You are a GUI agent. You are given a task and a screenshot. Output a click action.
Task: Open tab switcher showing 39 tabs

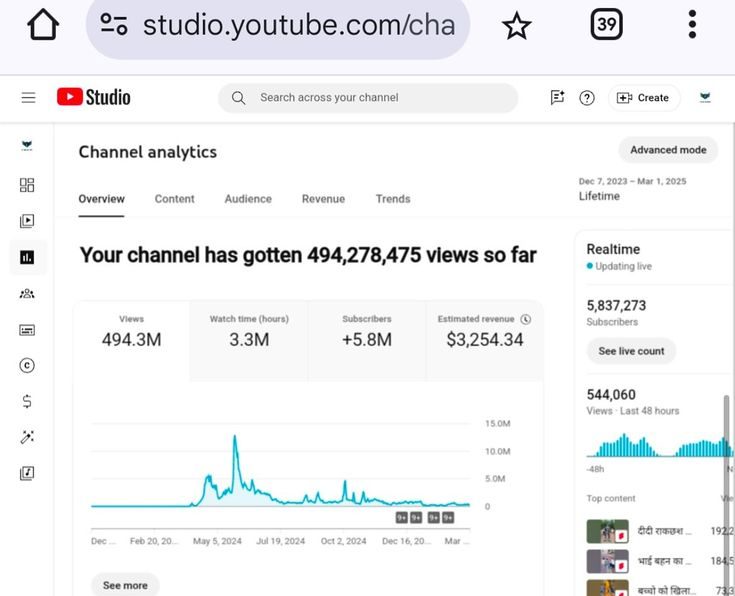click(606, 24)
